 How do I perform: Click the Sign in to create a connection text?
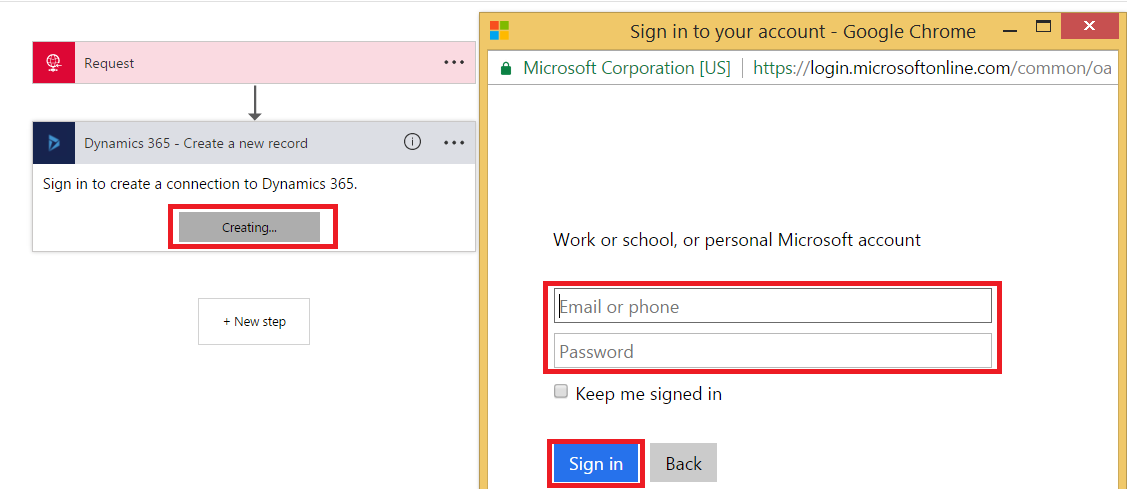click(x=201, y=184)
